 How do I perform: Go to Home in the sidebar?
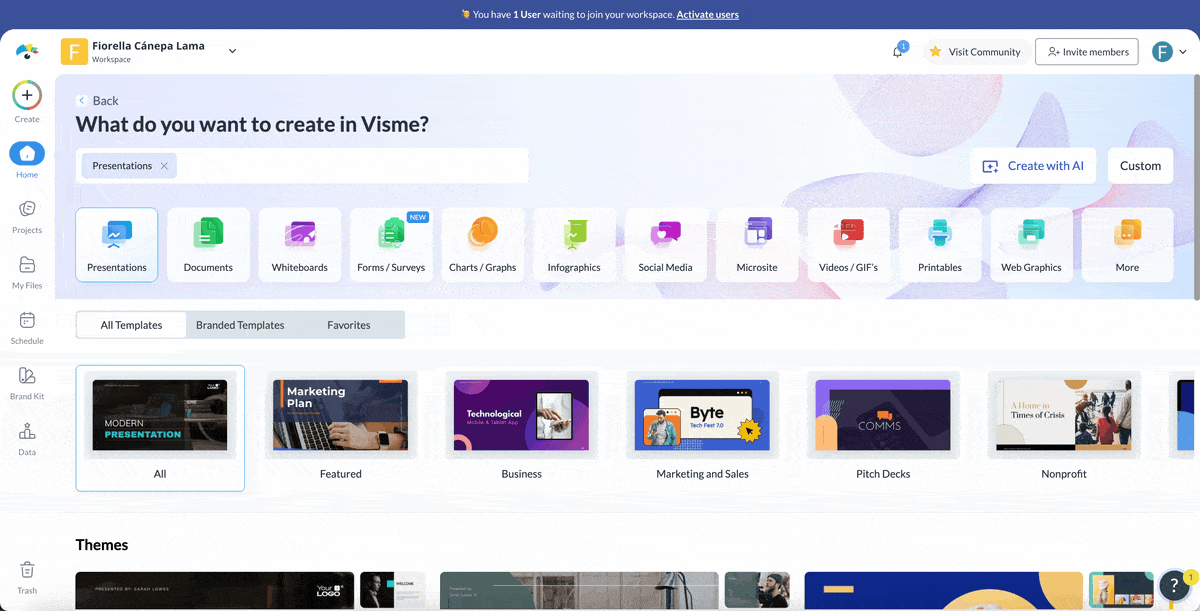(27, 153)
